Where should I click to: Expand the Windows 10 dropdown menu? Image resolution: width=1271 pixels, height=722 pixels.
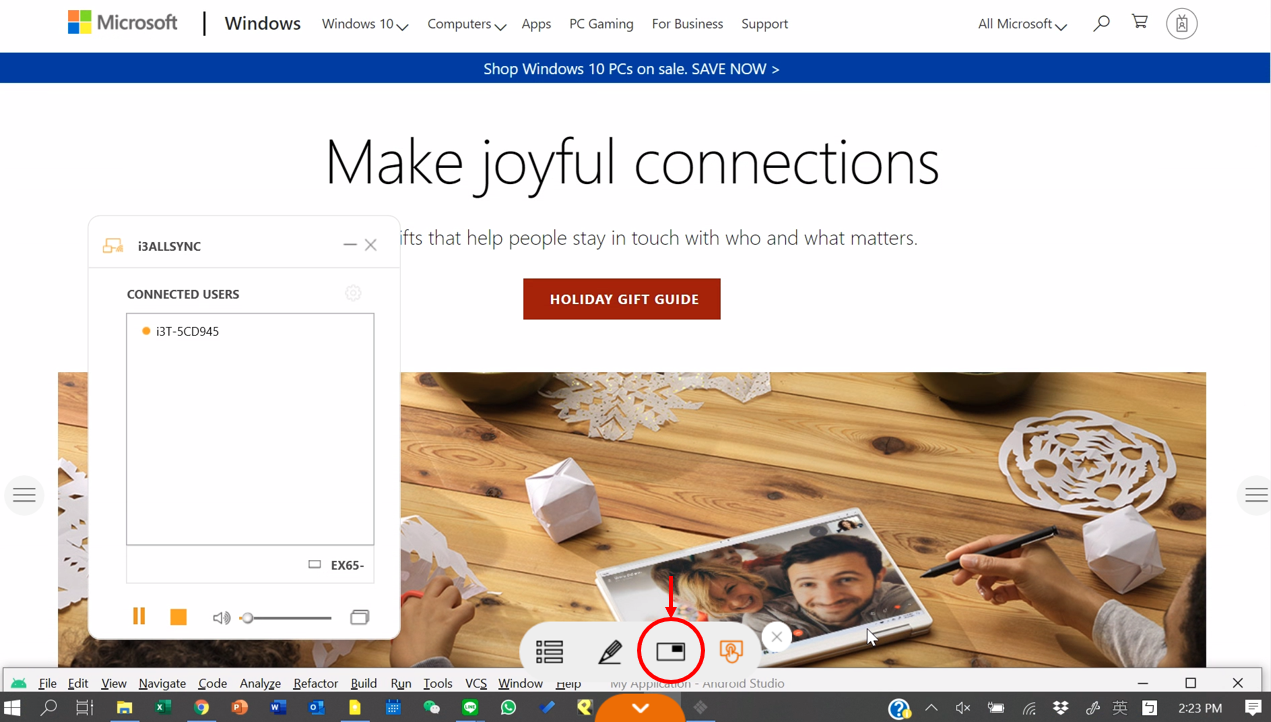coord(364,24)
